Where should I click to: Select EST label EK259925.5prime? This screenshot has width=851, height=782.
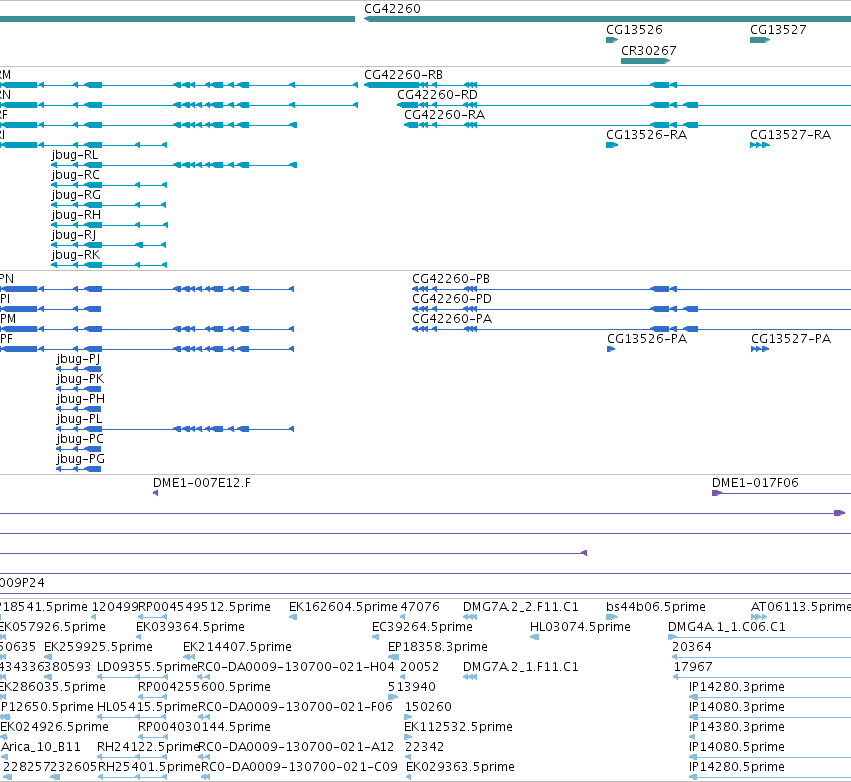point(98,647)
